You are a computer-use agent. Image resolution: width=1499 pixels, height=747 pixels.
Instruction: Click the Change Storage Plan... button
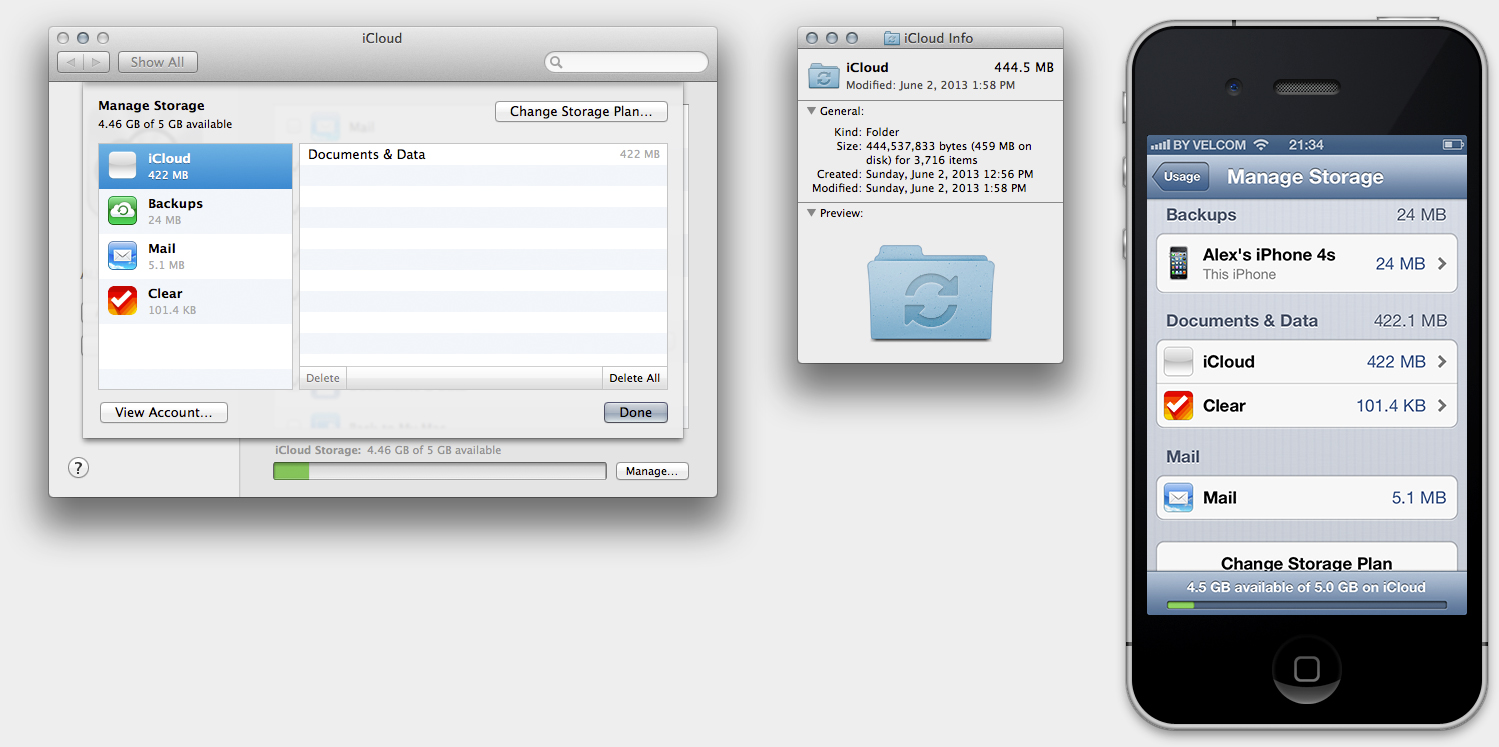[x=581, y=111]
